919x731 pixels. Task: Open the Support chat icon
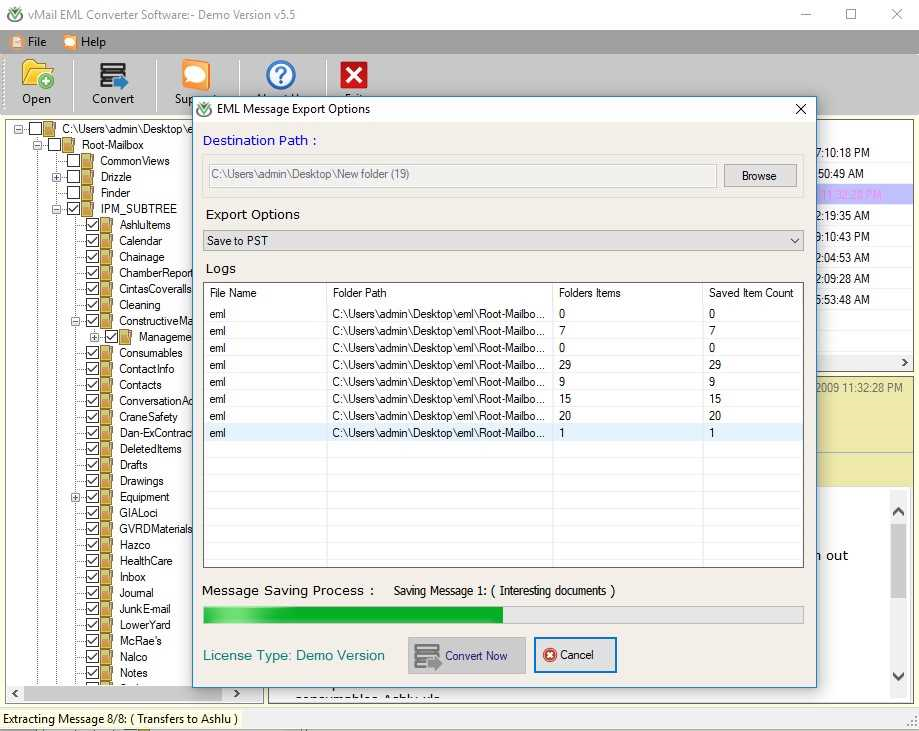[x=195, y=76]
